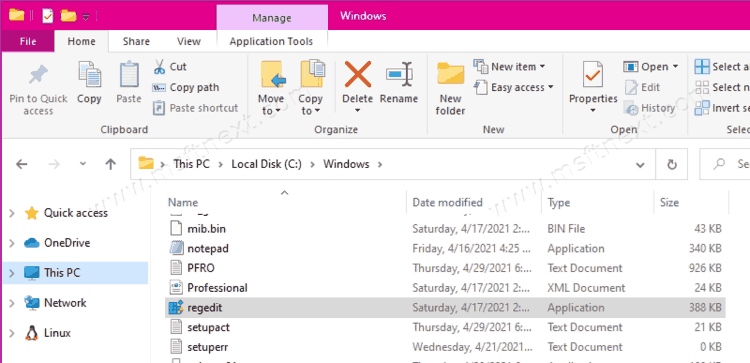Open the Open button dropdown arrow
This screenshot has height=363, width=750.
click(x=675, y=67)
